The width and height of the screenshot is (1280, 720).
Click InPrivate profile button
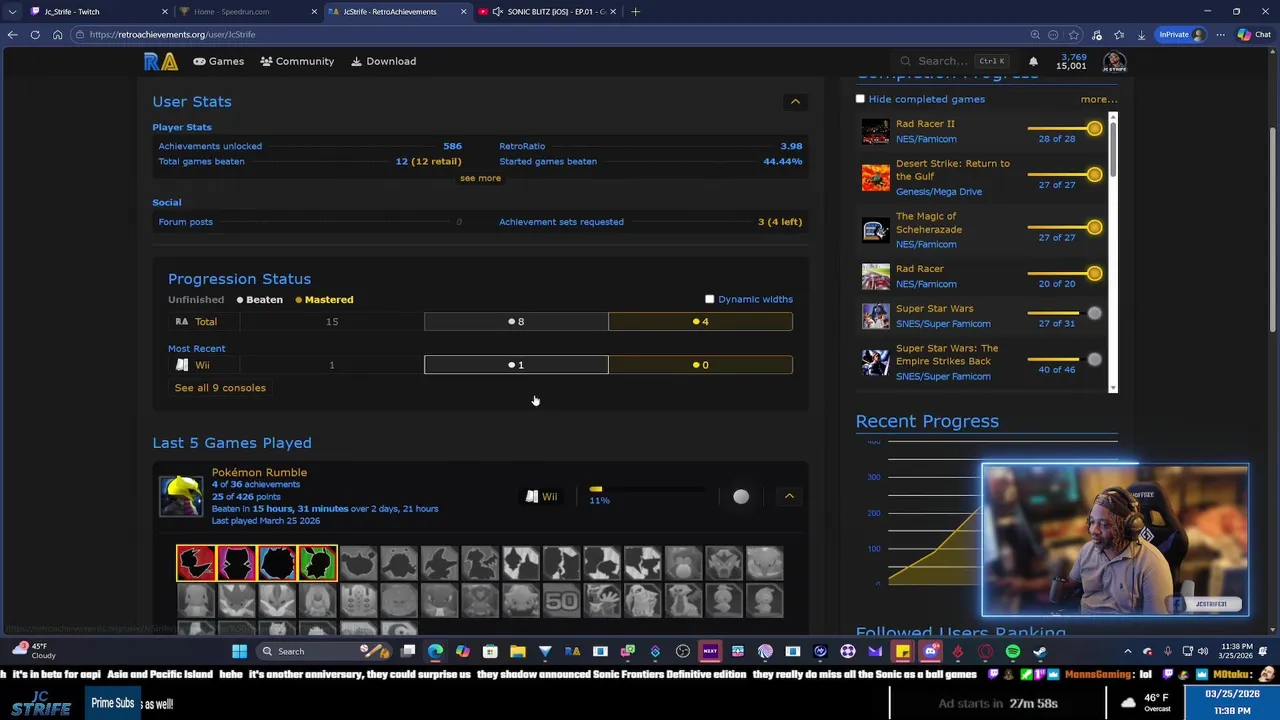click(1181, 34)
